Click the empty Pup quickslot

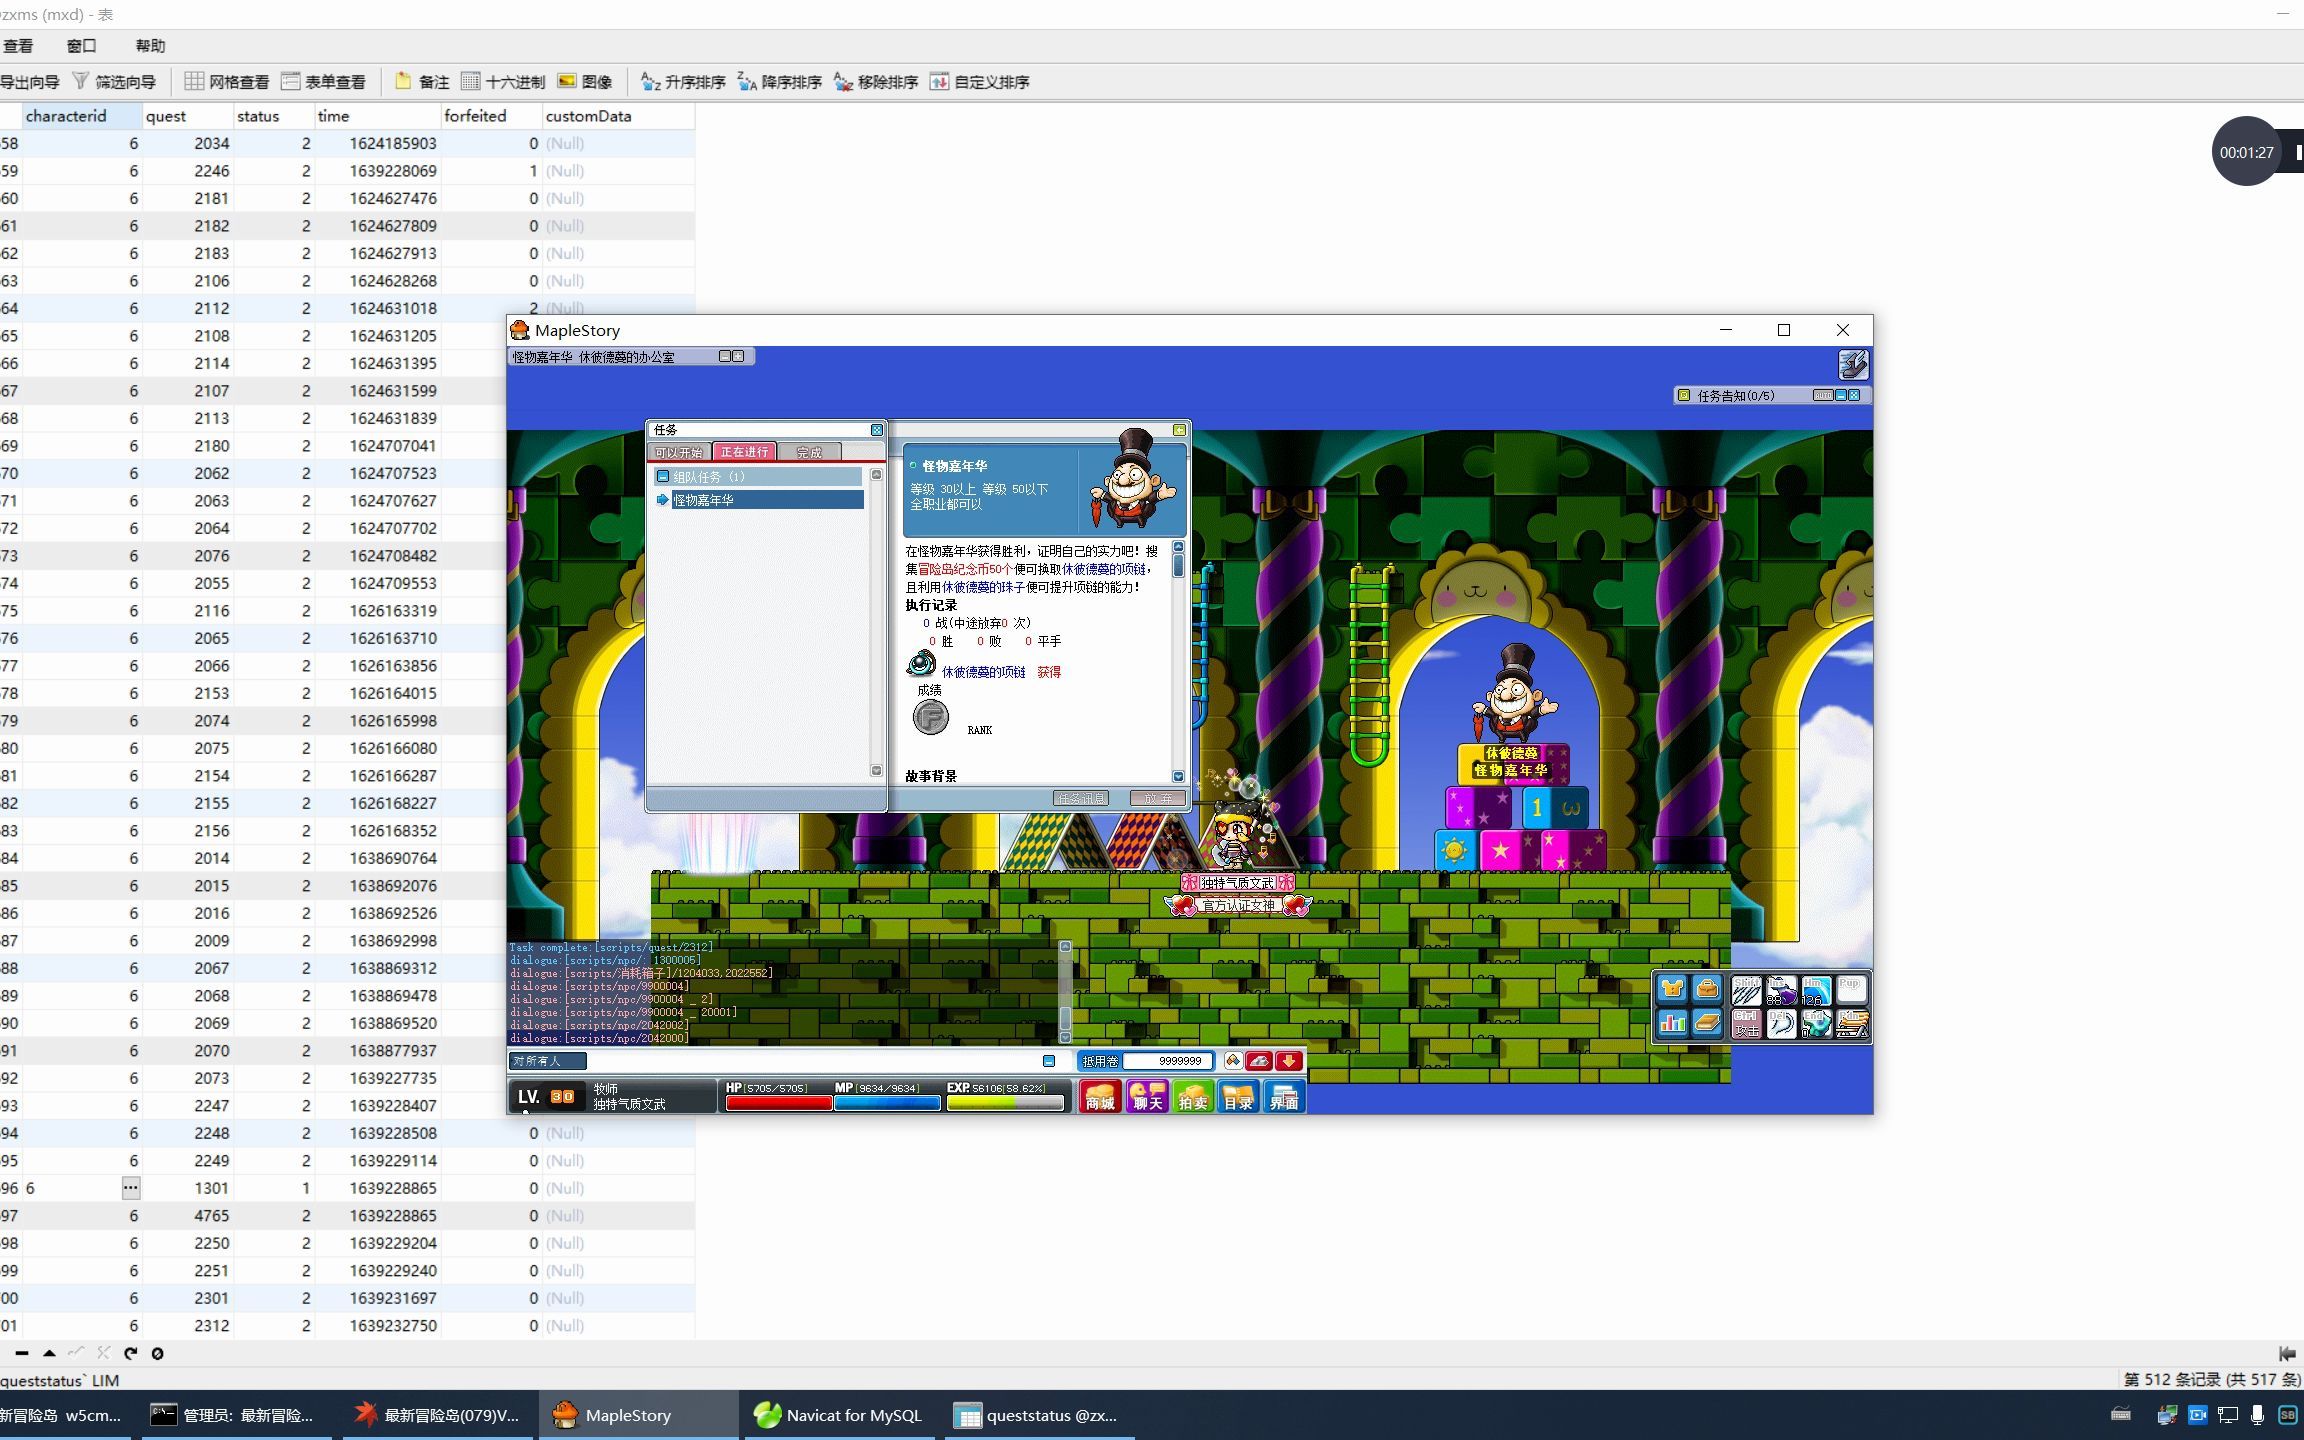click(x=1851, y=989)
